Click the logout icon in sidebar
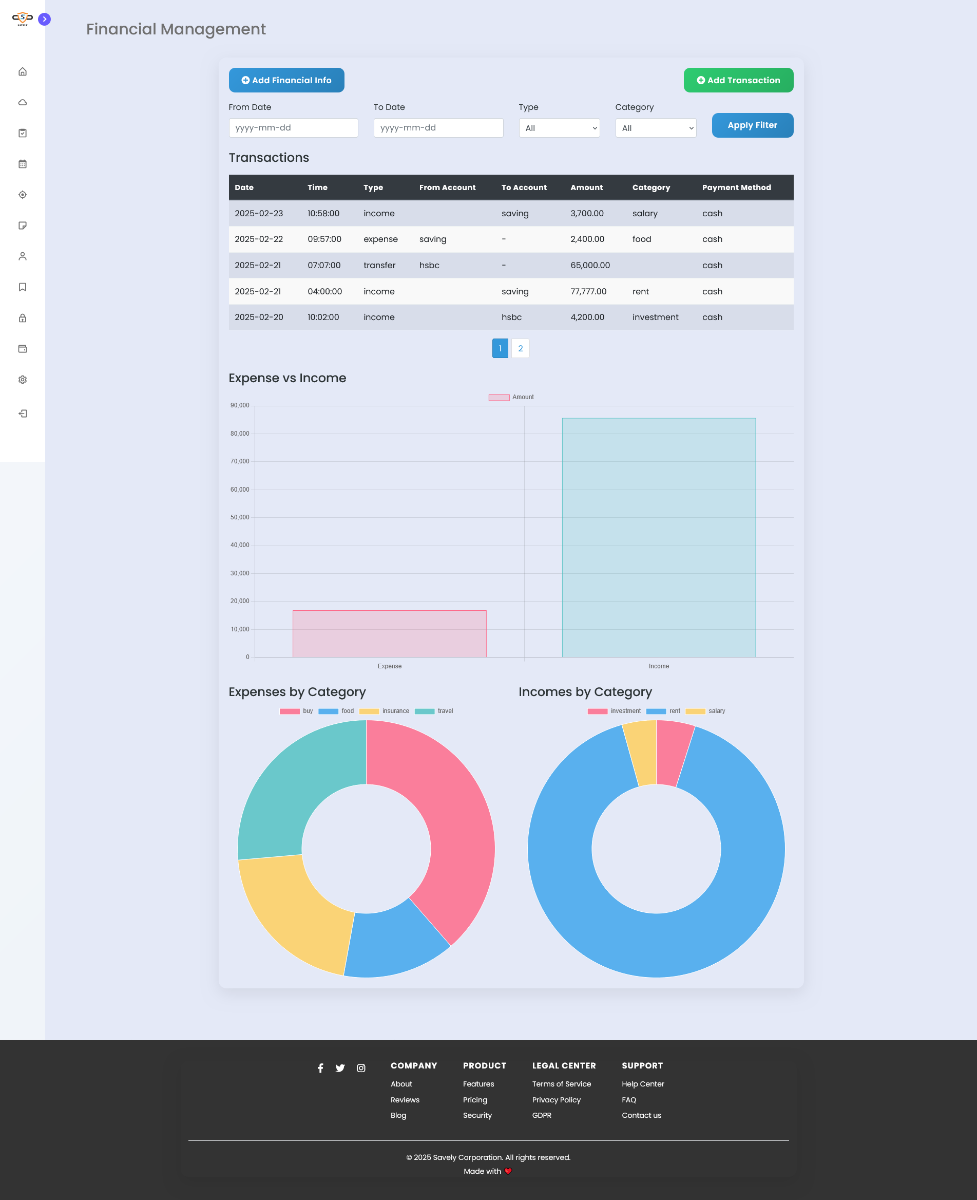The width and height of the screenshot is (977, 1200). coord(22,413)
